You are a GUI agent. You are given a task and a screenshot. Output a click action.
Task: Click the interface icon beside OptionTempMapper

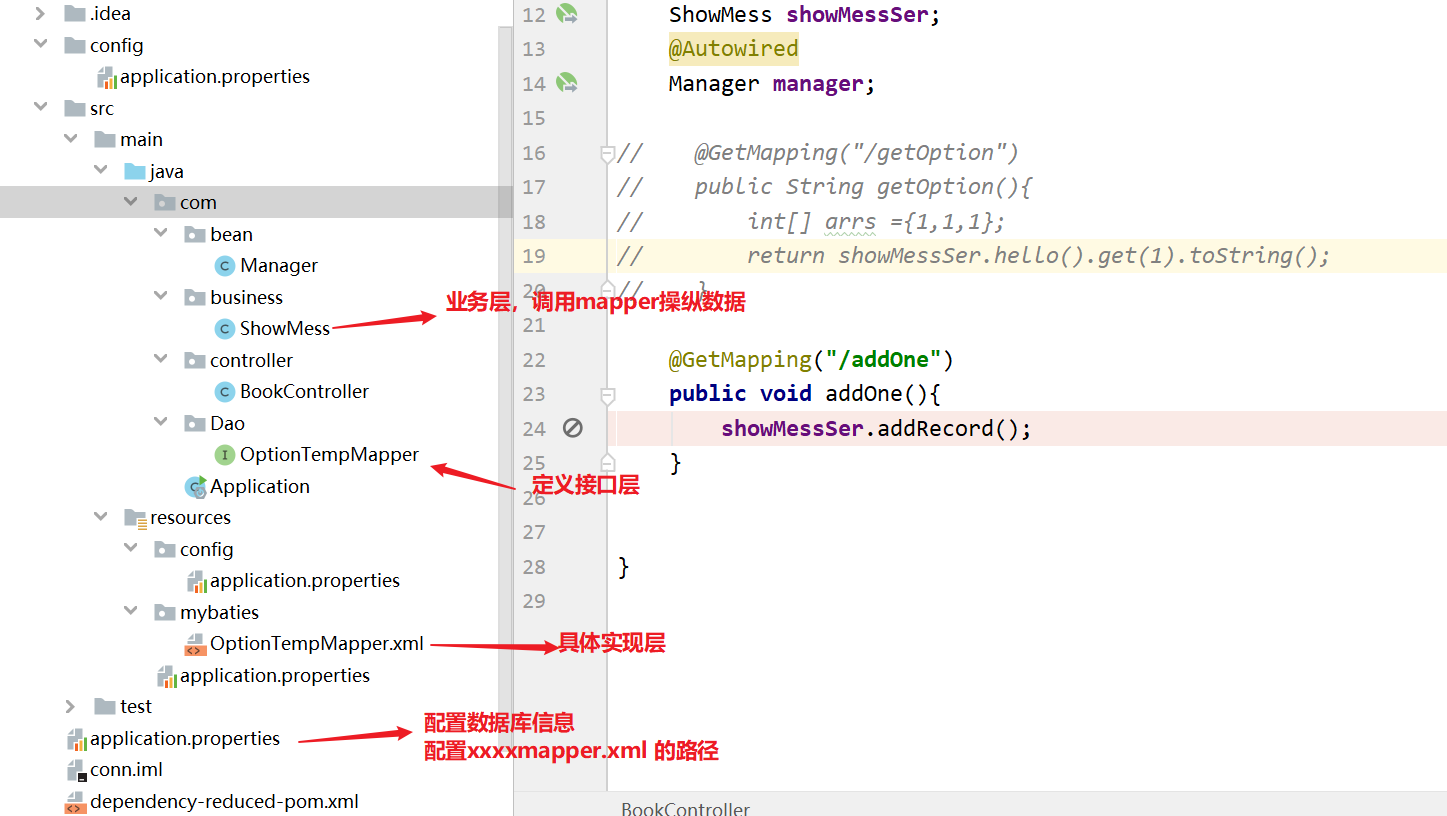pyautogui.click(x=222, y=454)
